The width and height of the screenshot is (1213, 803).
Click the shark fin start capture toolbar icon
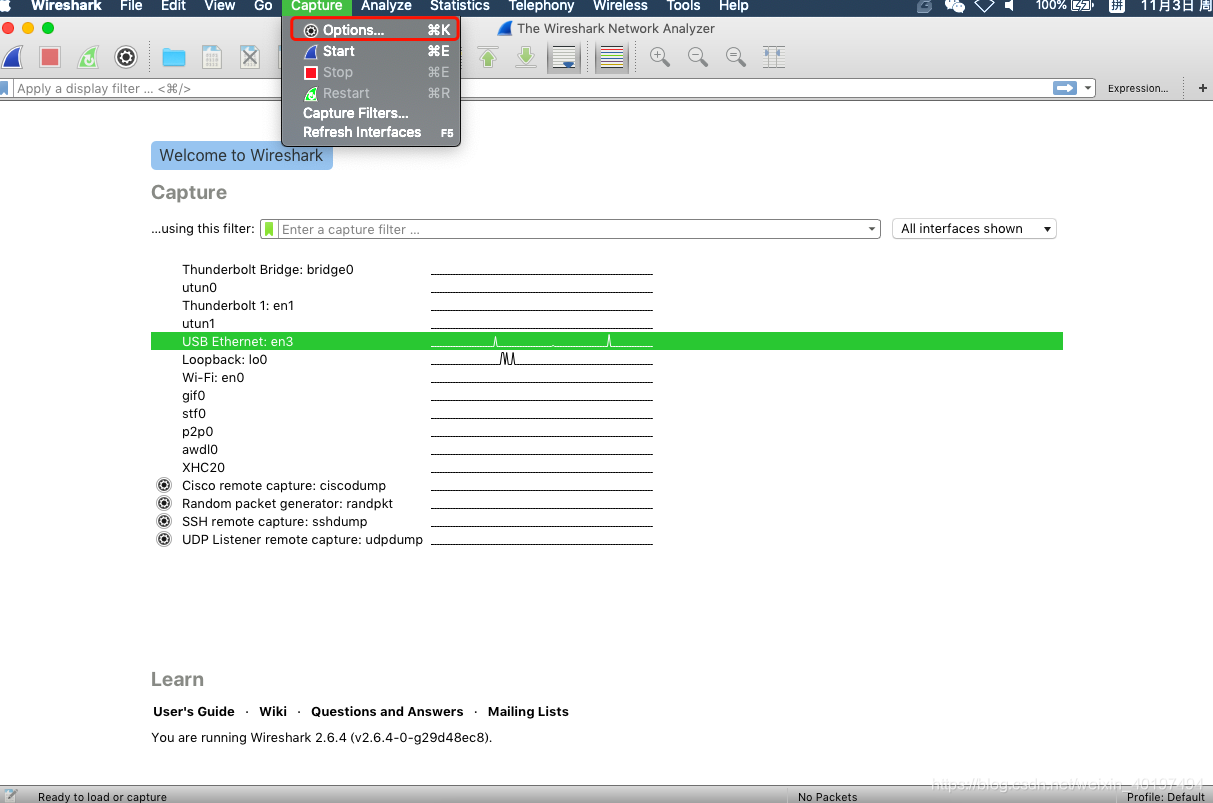[12, 57]
